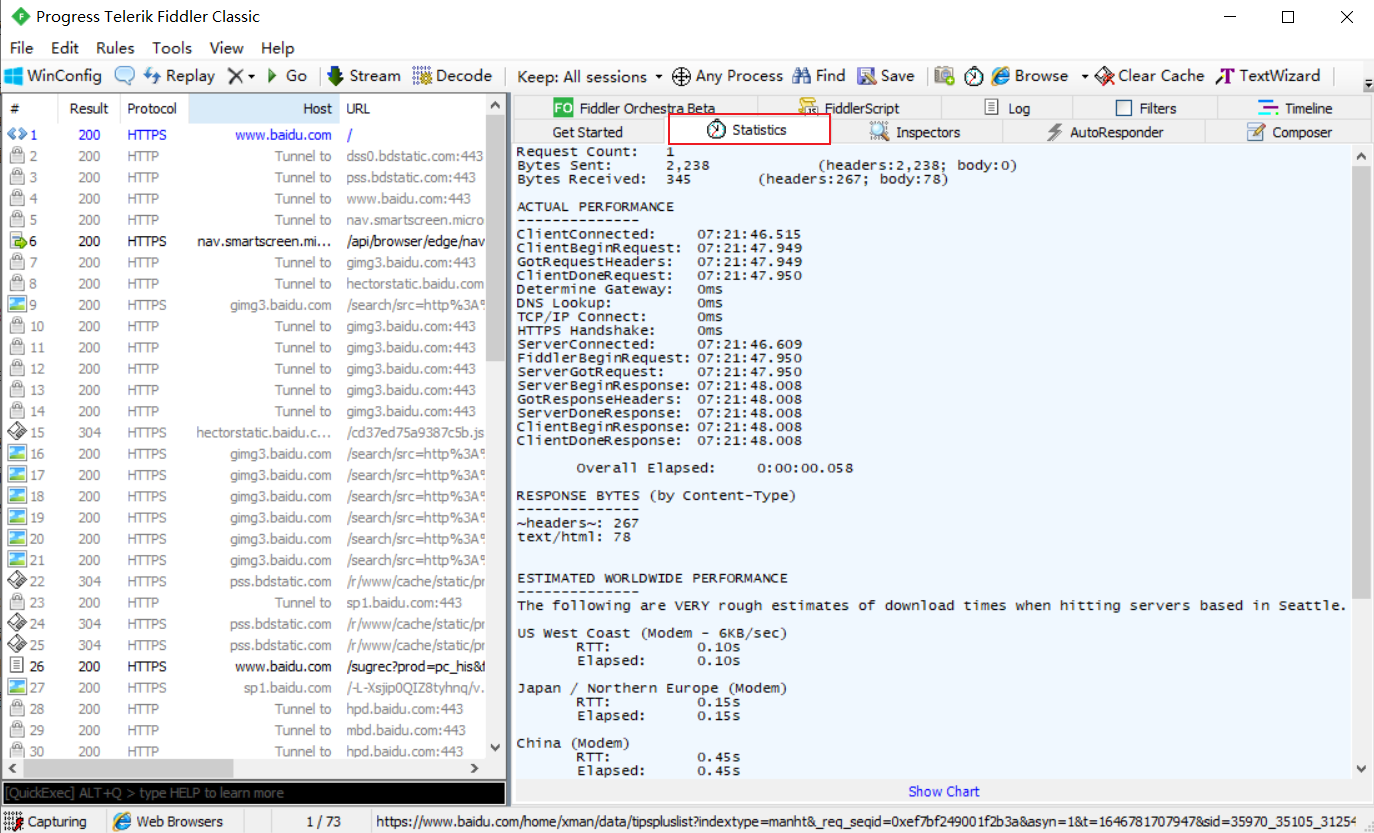Save sessions with the Save button
The image size is (1374, 833).
click(886, 76)
